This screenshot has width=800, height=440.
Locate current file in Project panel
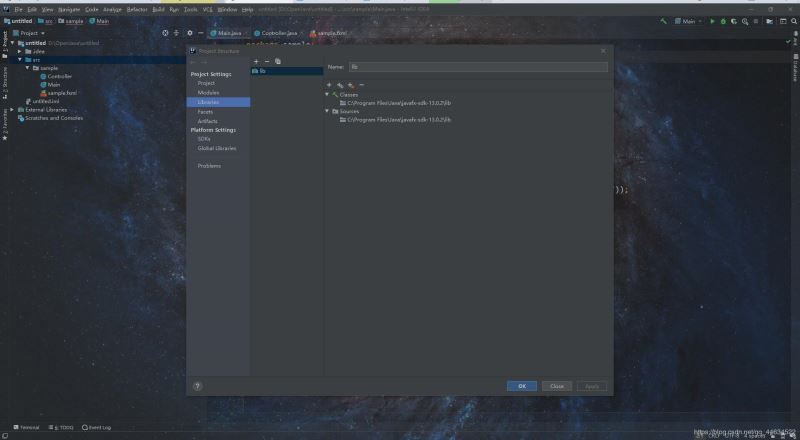pos(165,33)
